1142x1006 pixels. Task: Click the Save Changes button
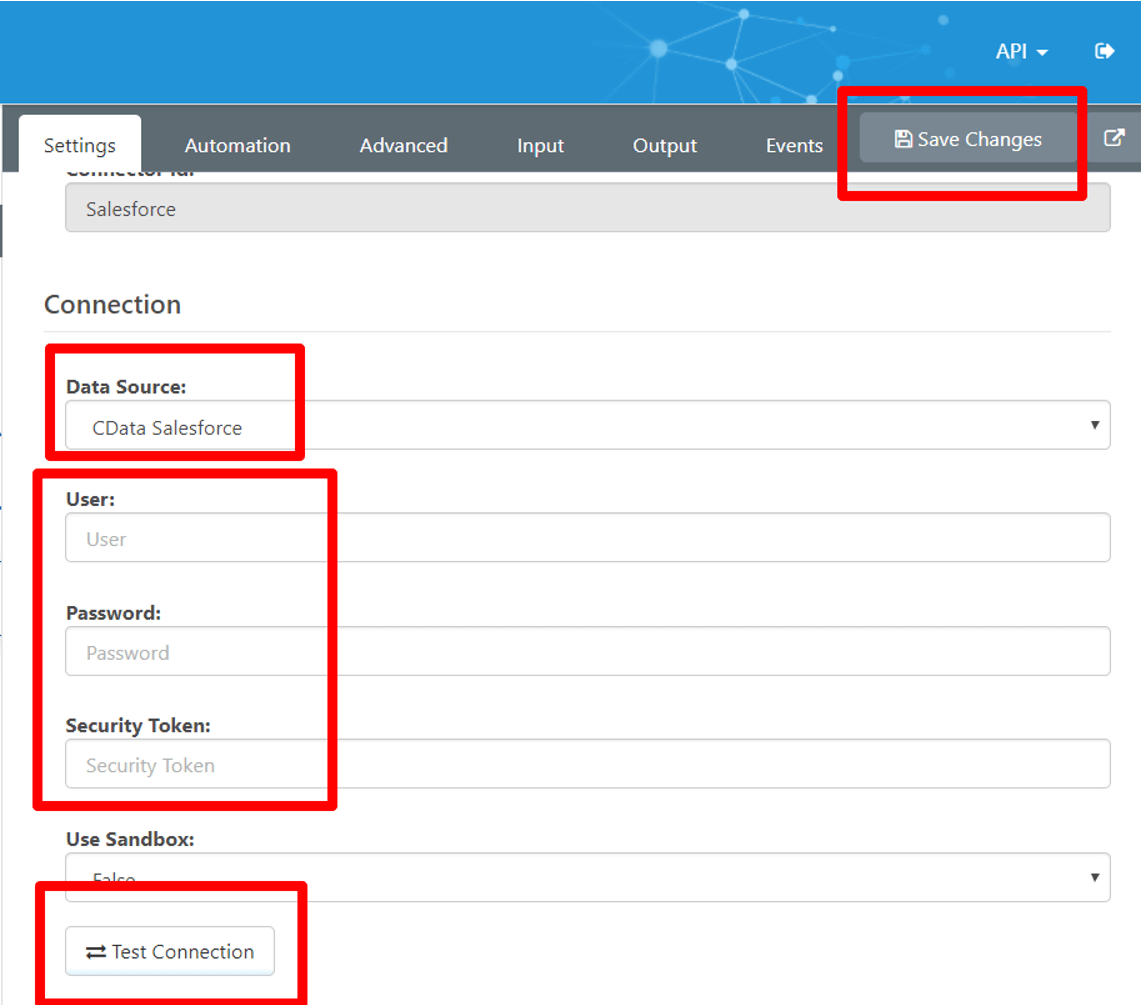tap(968, 138)
